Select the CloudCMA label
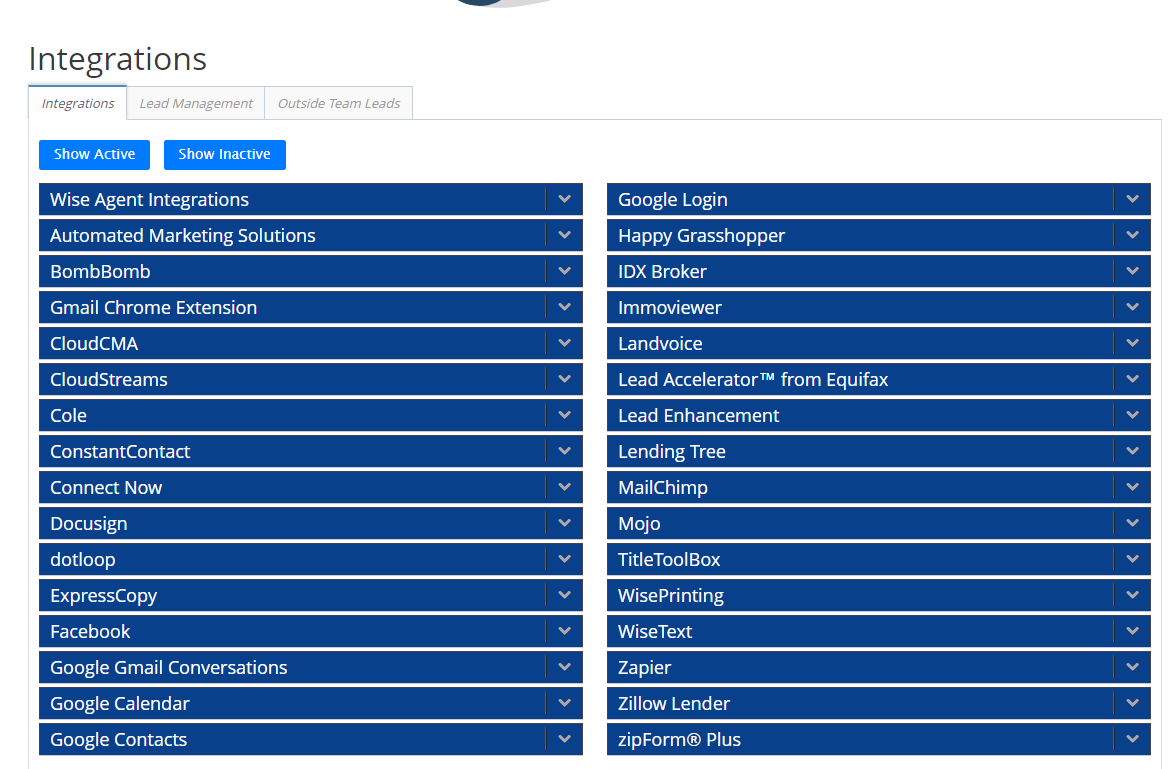Viewport: 1168px width, 769px height. [94, 344]
